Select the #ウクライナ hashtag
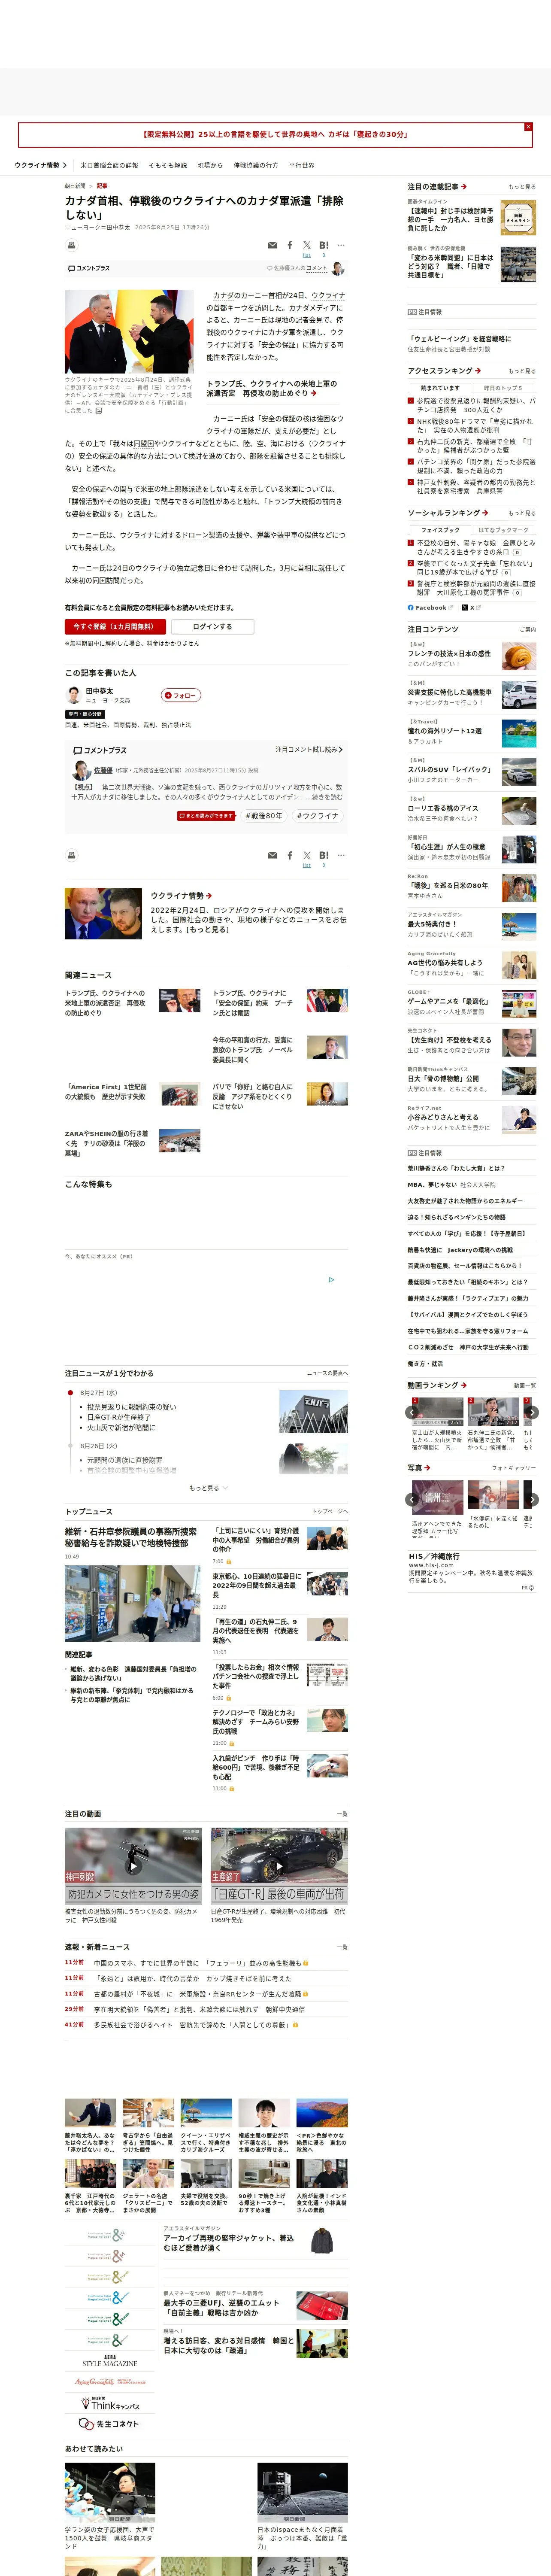The image size is (551, 2576). pos(317,816)
